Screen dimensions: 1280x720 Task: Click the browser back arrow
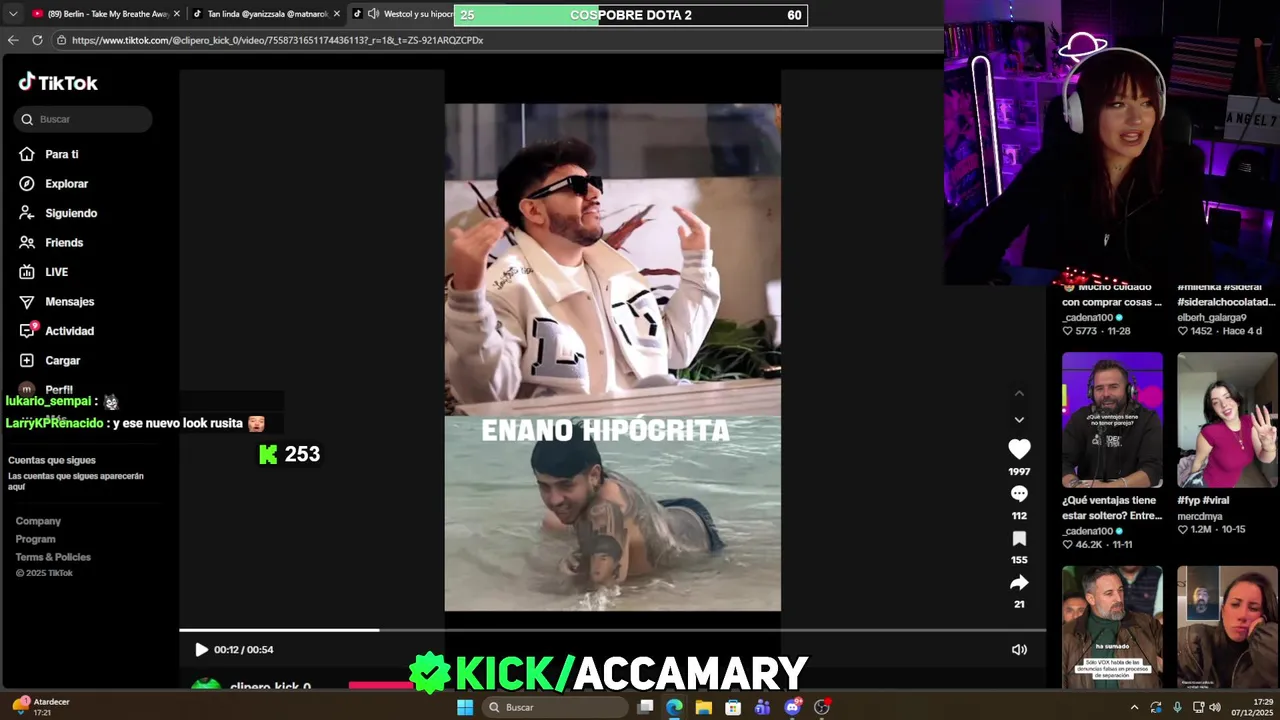(x=13, y=40)
